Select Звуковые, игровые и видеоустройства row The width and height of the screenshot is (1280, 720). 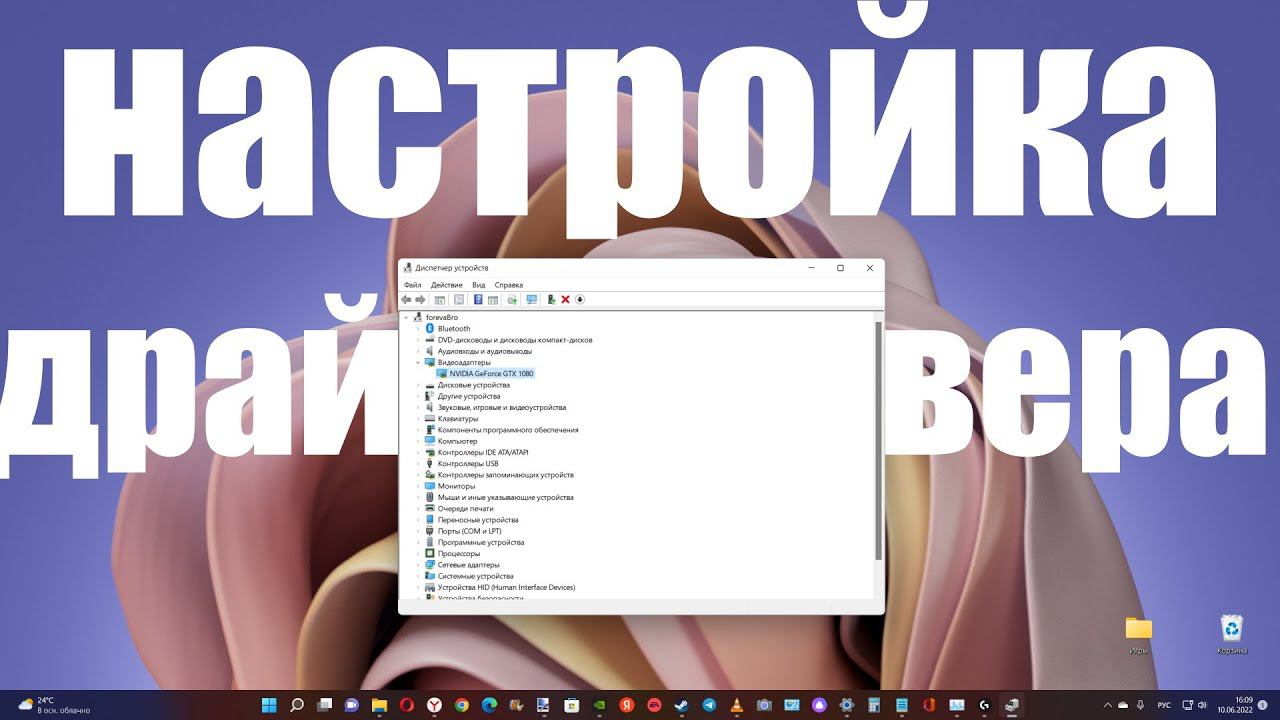[x=495, y=407]
